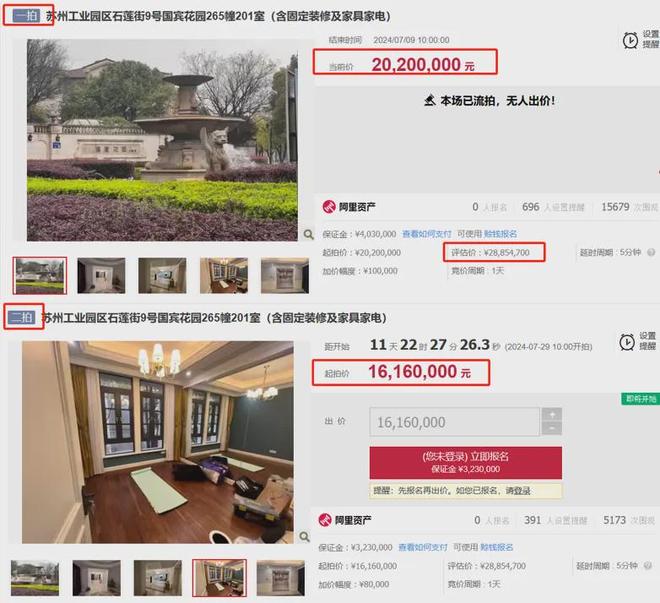Decrease bid with the minus stepper
The width and height of the screenshot is (660, 603).
click(x=552, y=428)
